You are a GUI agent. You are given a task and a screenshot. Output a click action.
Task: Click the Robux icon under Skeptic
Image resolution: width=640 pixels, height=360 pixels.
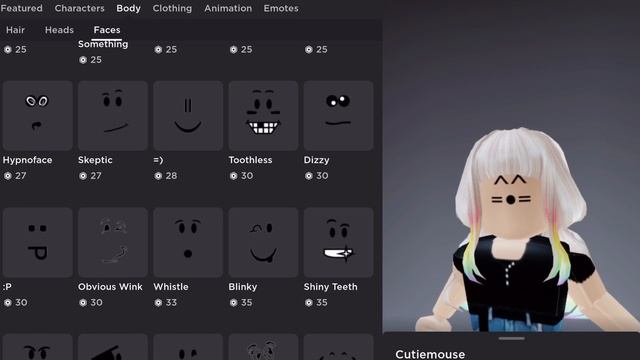point(83,176)
